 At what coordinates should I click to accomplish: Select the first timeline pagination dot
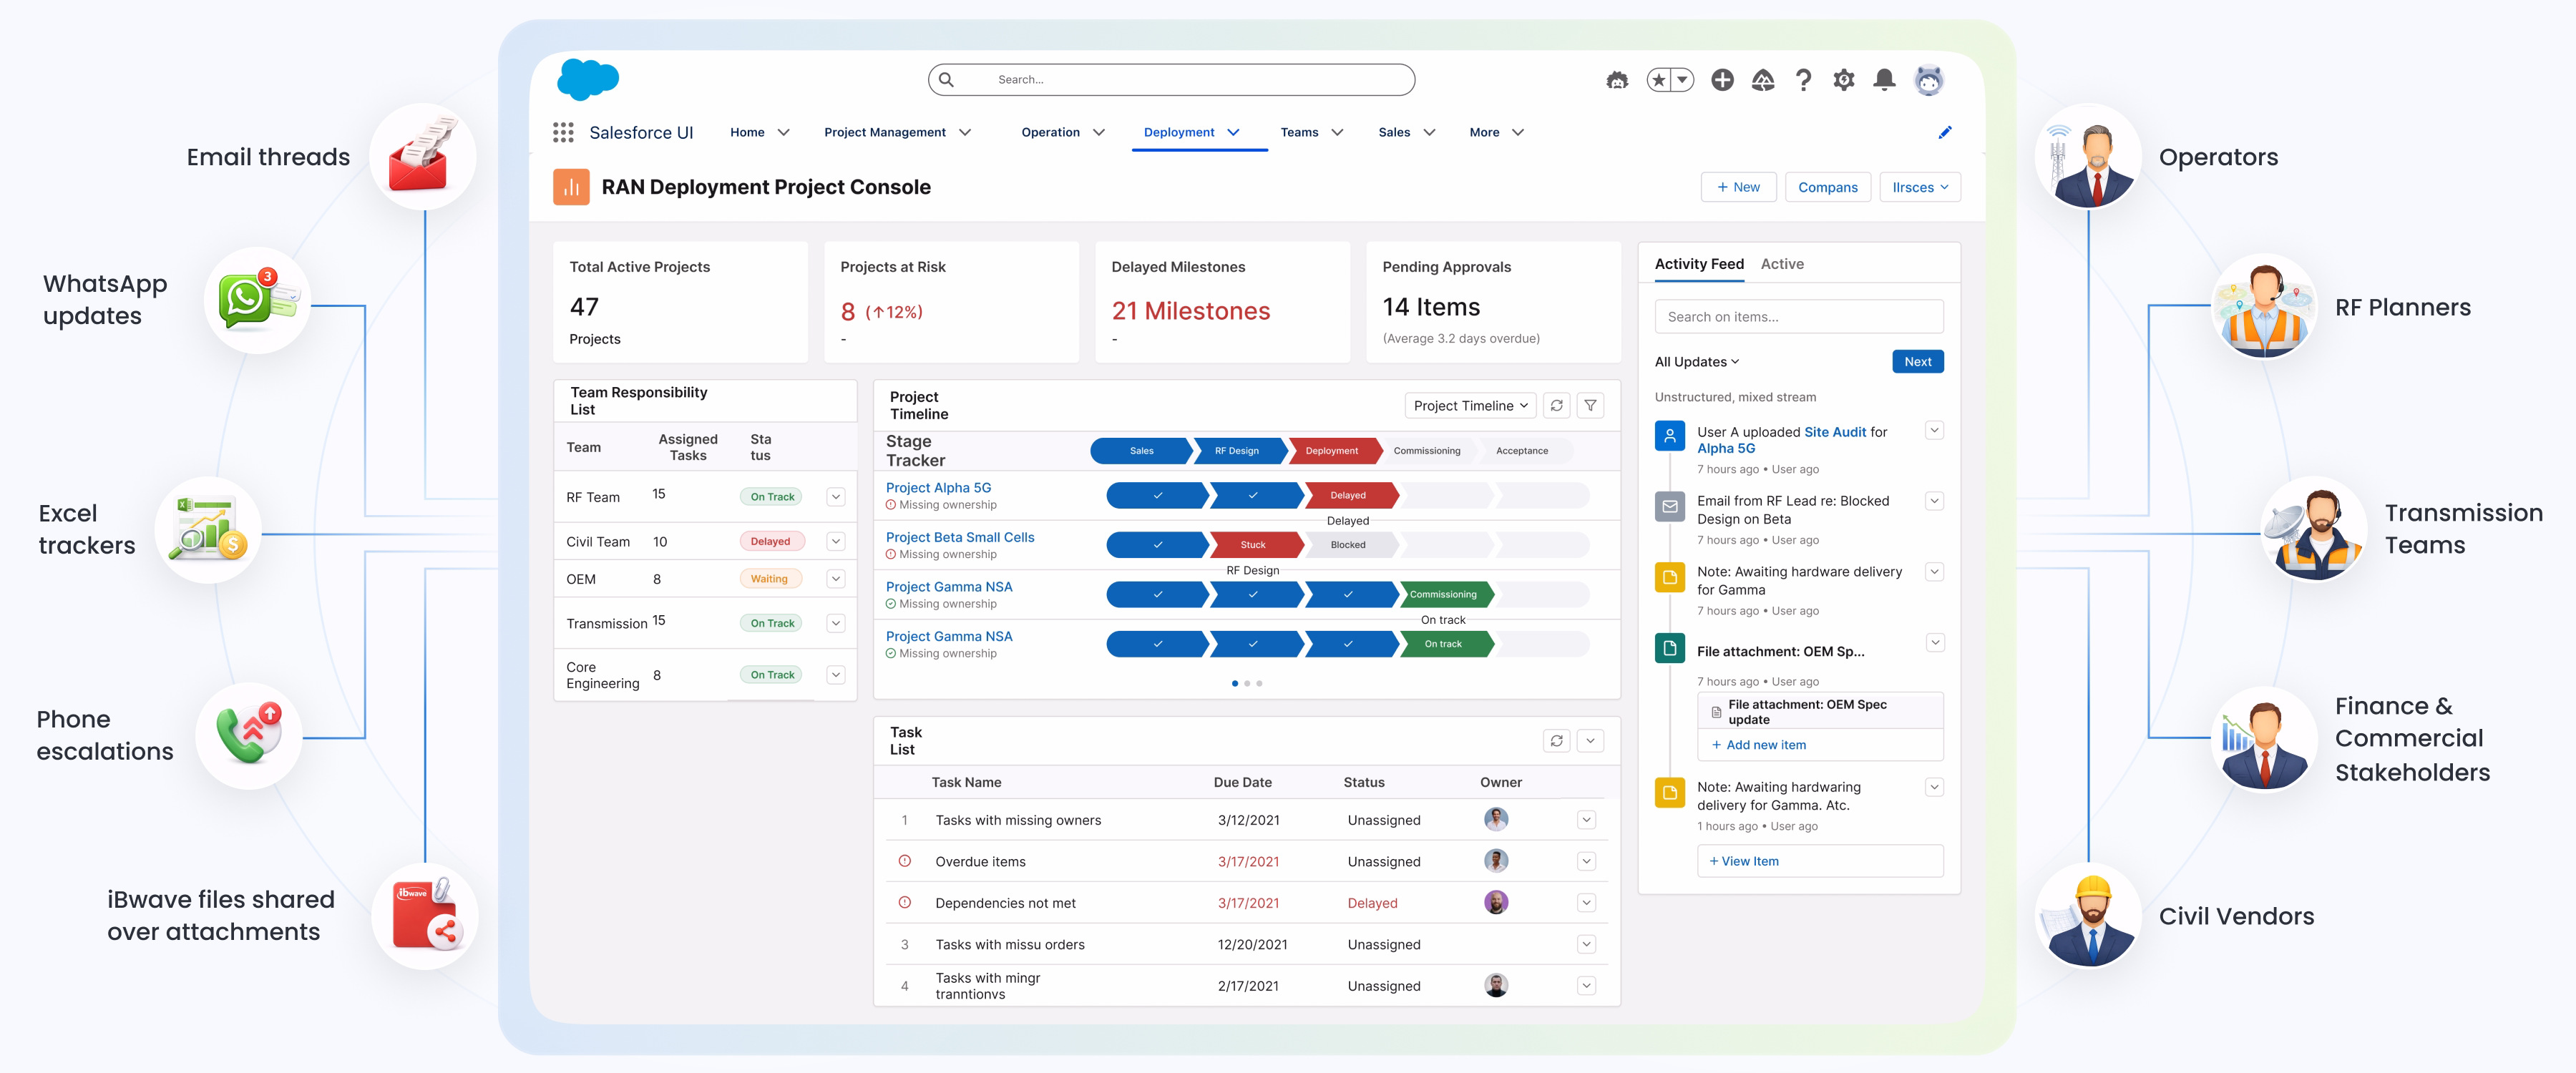[1235, 683]
